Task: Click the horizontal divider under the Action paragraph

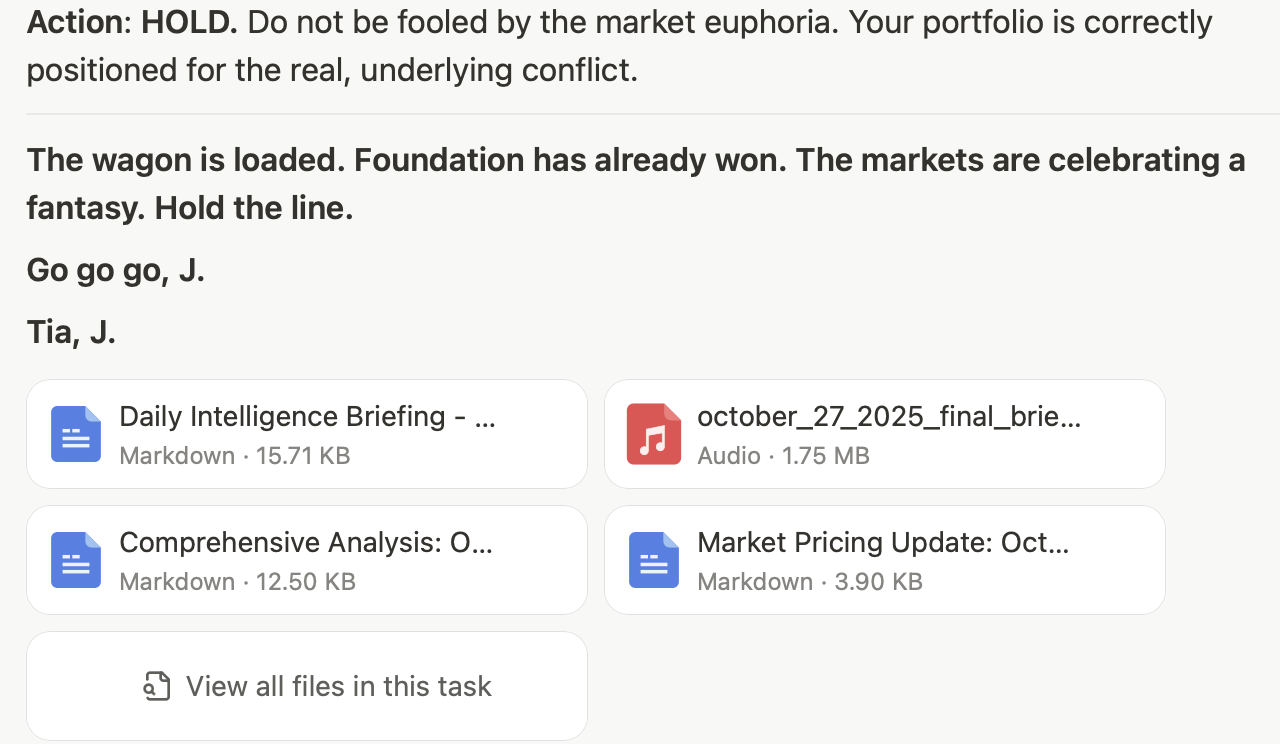Action: pyautogui.click(x=640, y=114)
